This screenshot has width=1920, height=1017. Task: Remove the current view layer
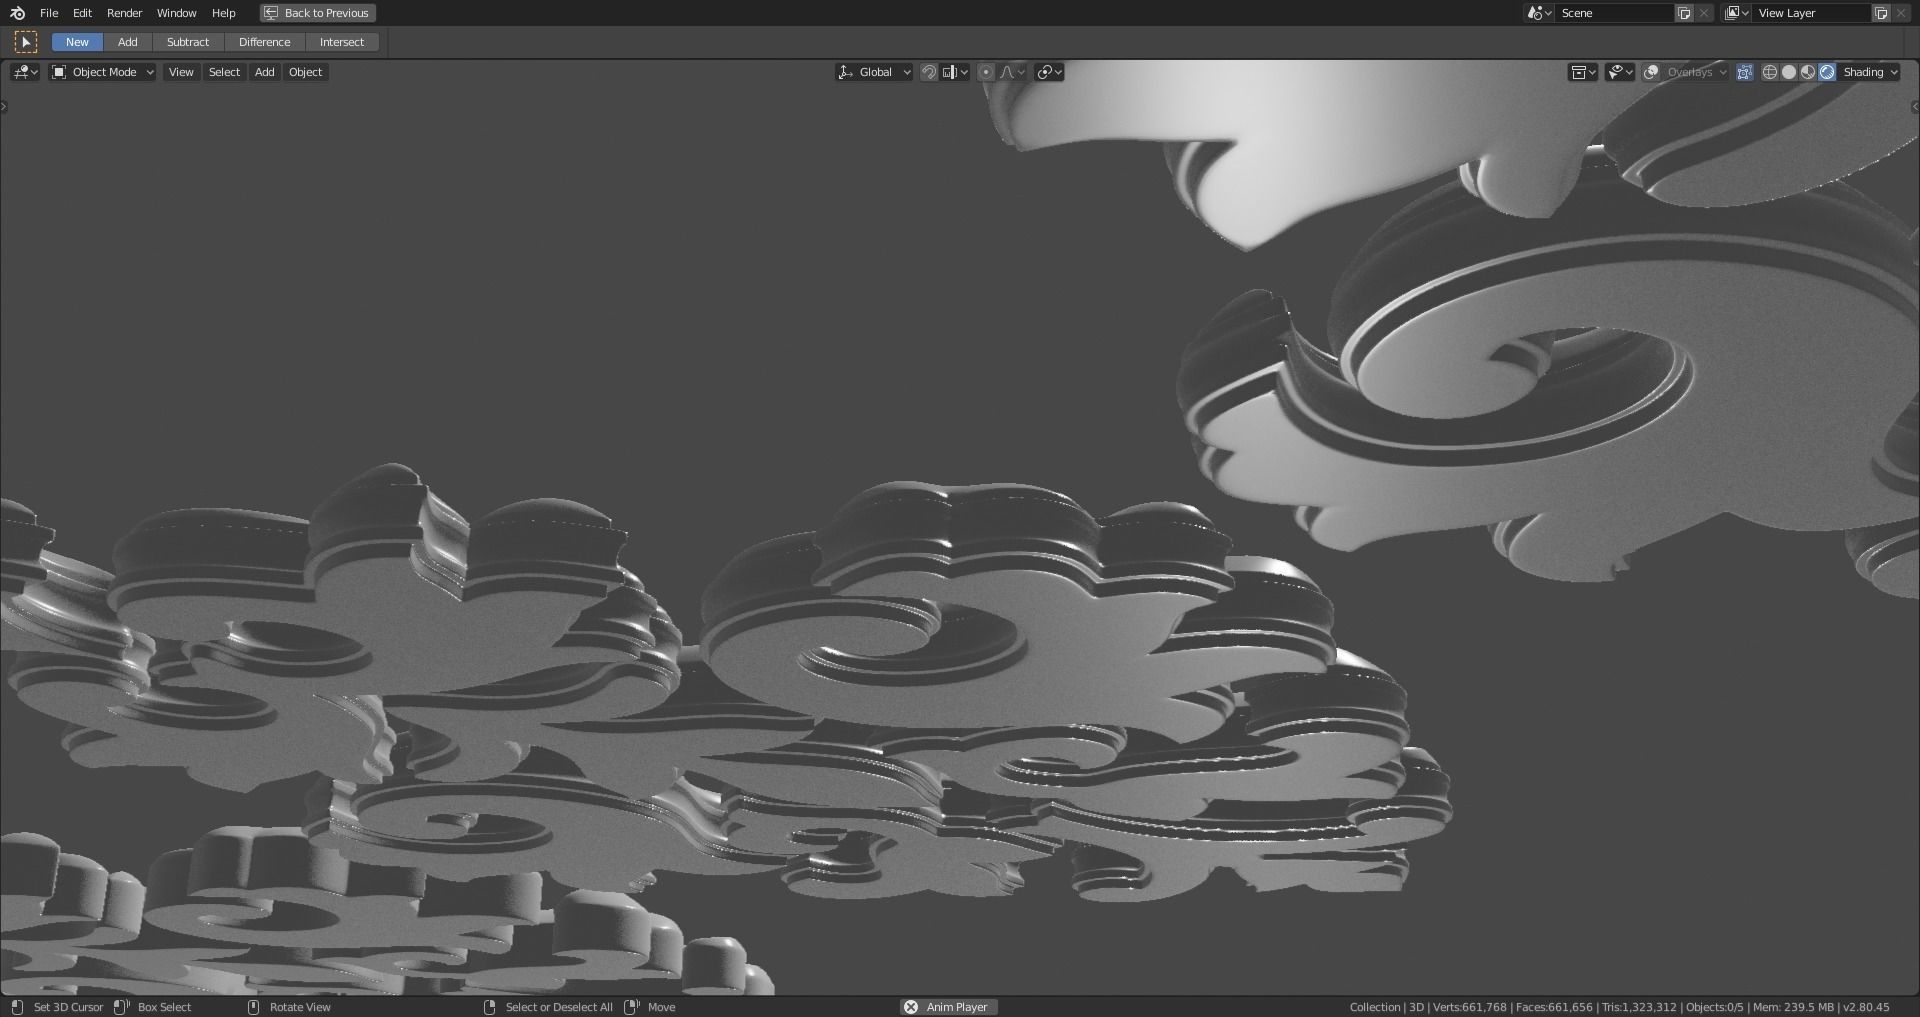pos(1901,13)
